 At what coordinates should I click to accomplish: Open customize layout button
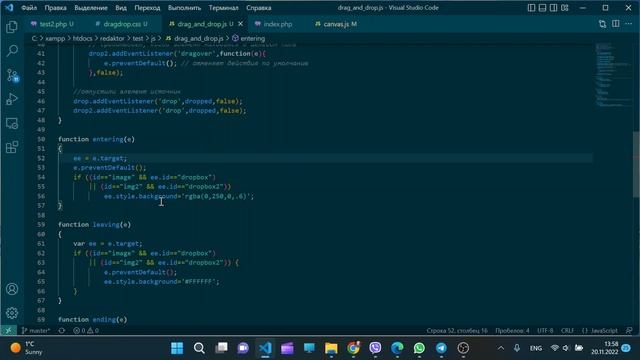point(565,8)
